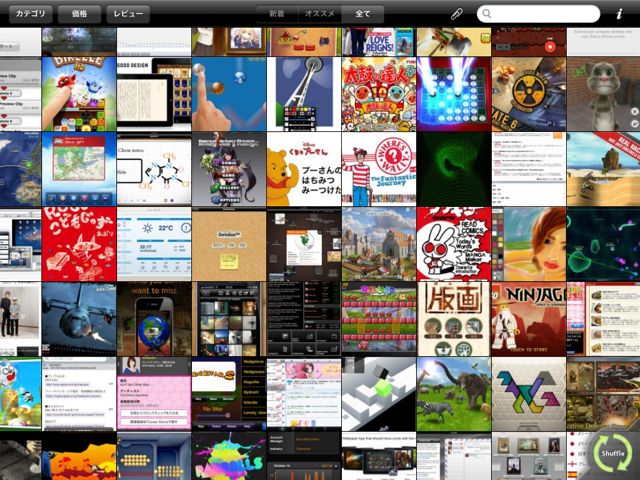Open the Taiko no Tatsujin app thumbnail
Screen dimensions: 640x480
click(x=379, y=94)
